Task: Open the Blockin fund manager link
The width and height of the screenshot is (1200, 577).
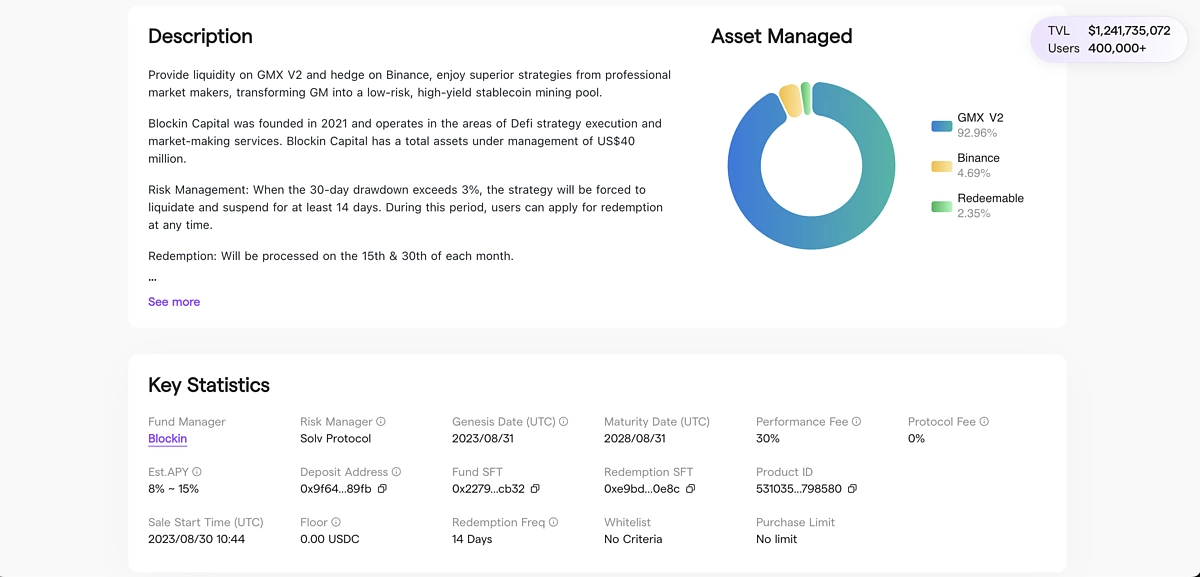Action: tap(167, 439)
